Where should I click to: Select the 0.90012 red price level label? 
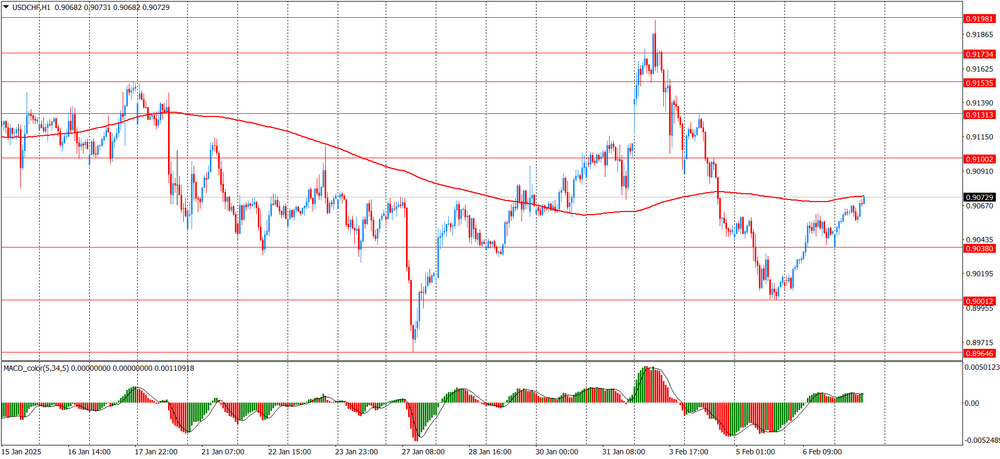(981, 301)
